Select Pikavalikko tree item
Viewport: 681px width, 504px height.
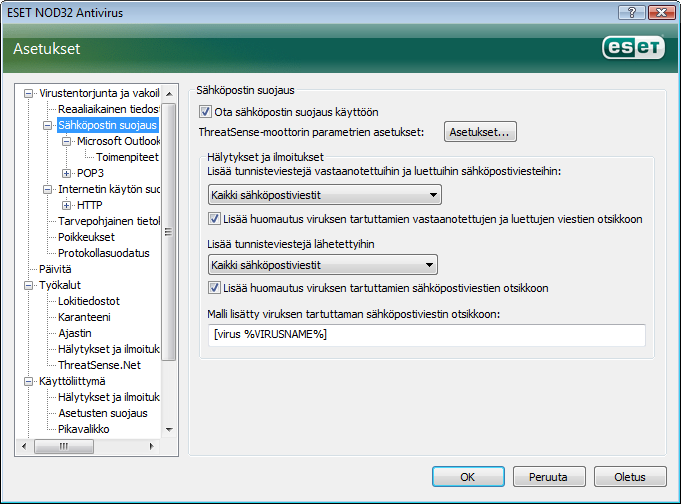pyautogui.click(x=84, y=429)
